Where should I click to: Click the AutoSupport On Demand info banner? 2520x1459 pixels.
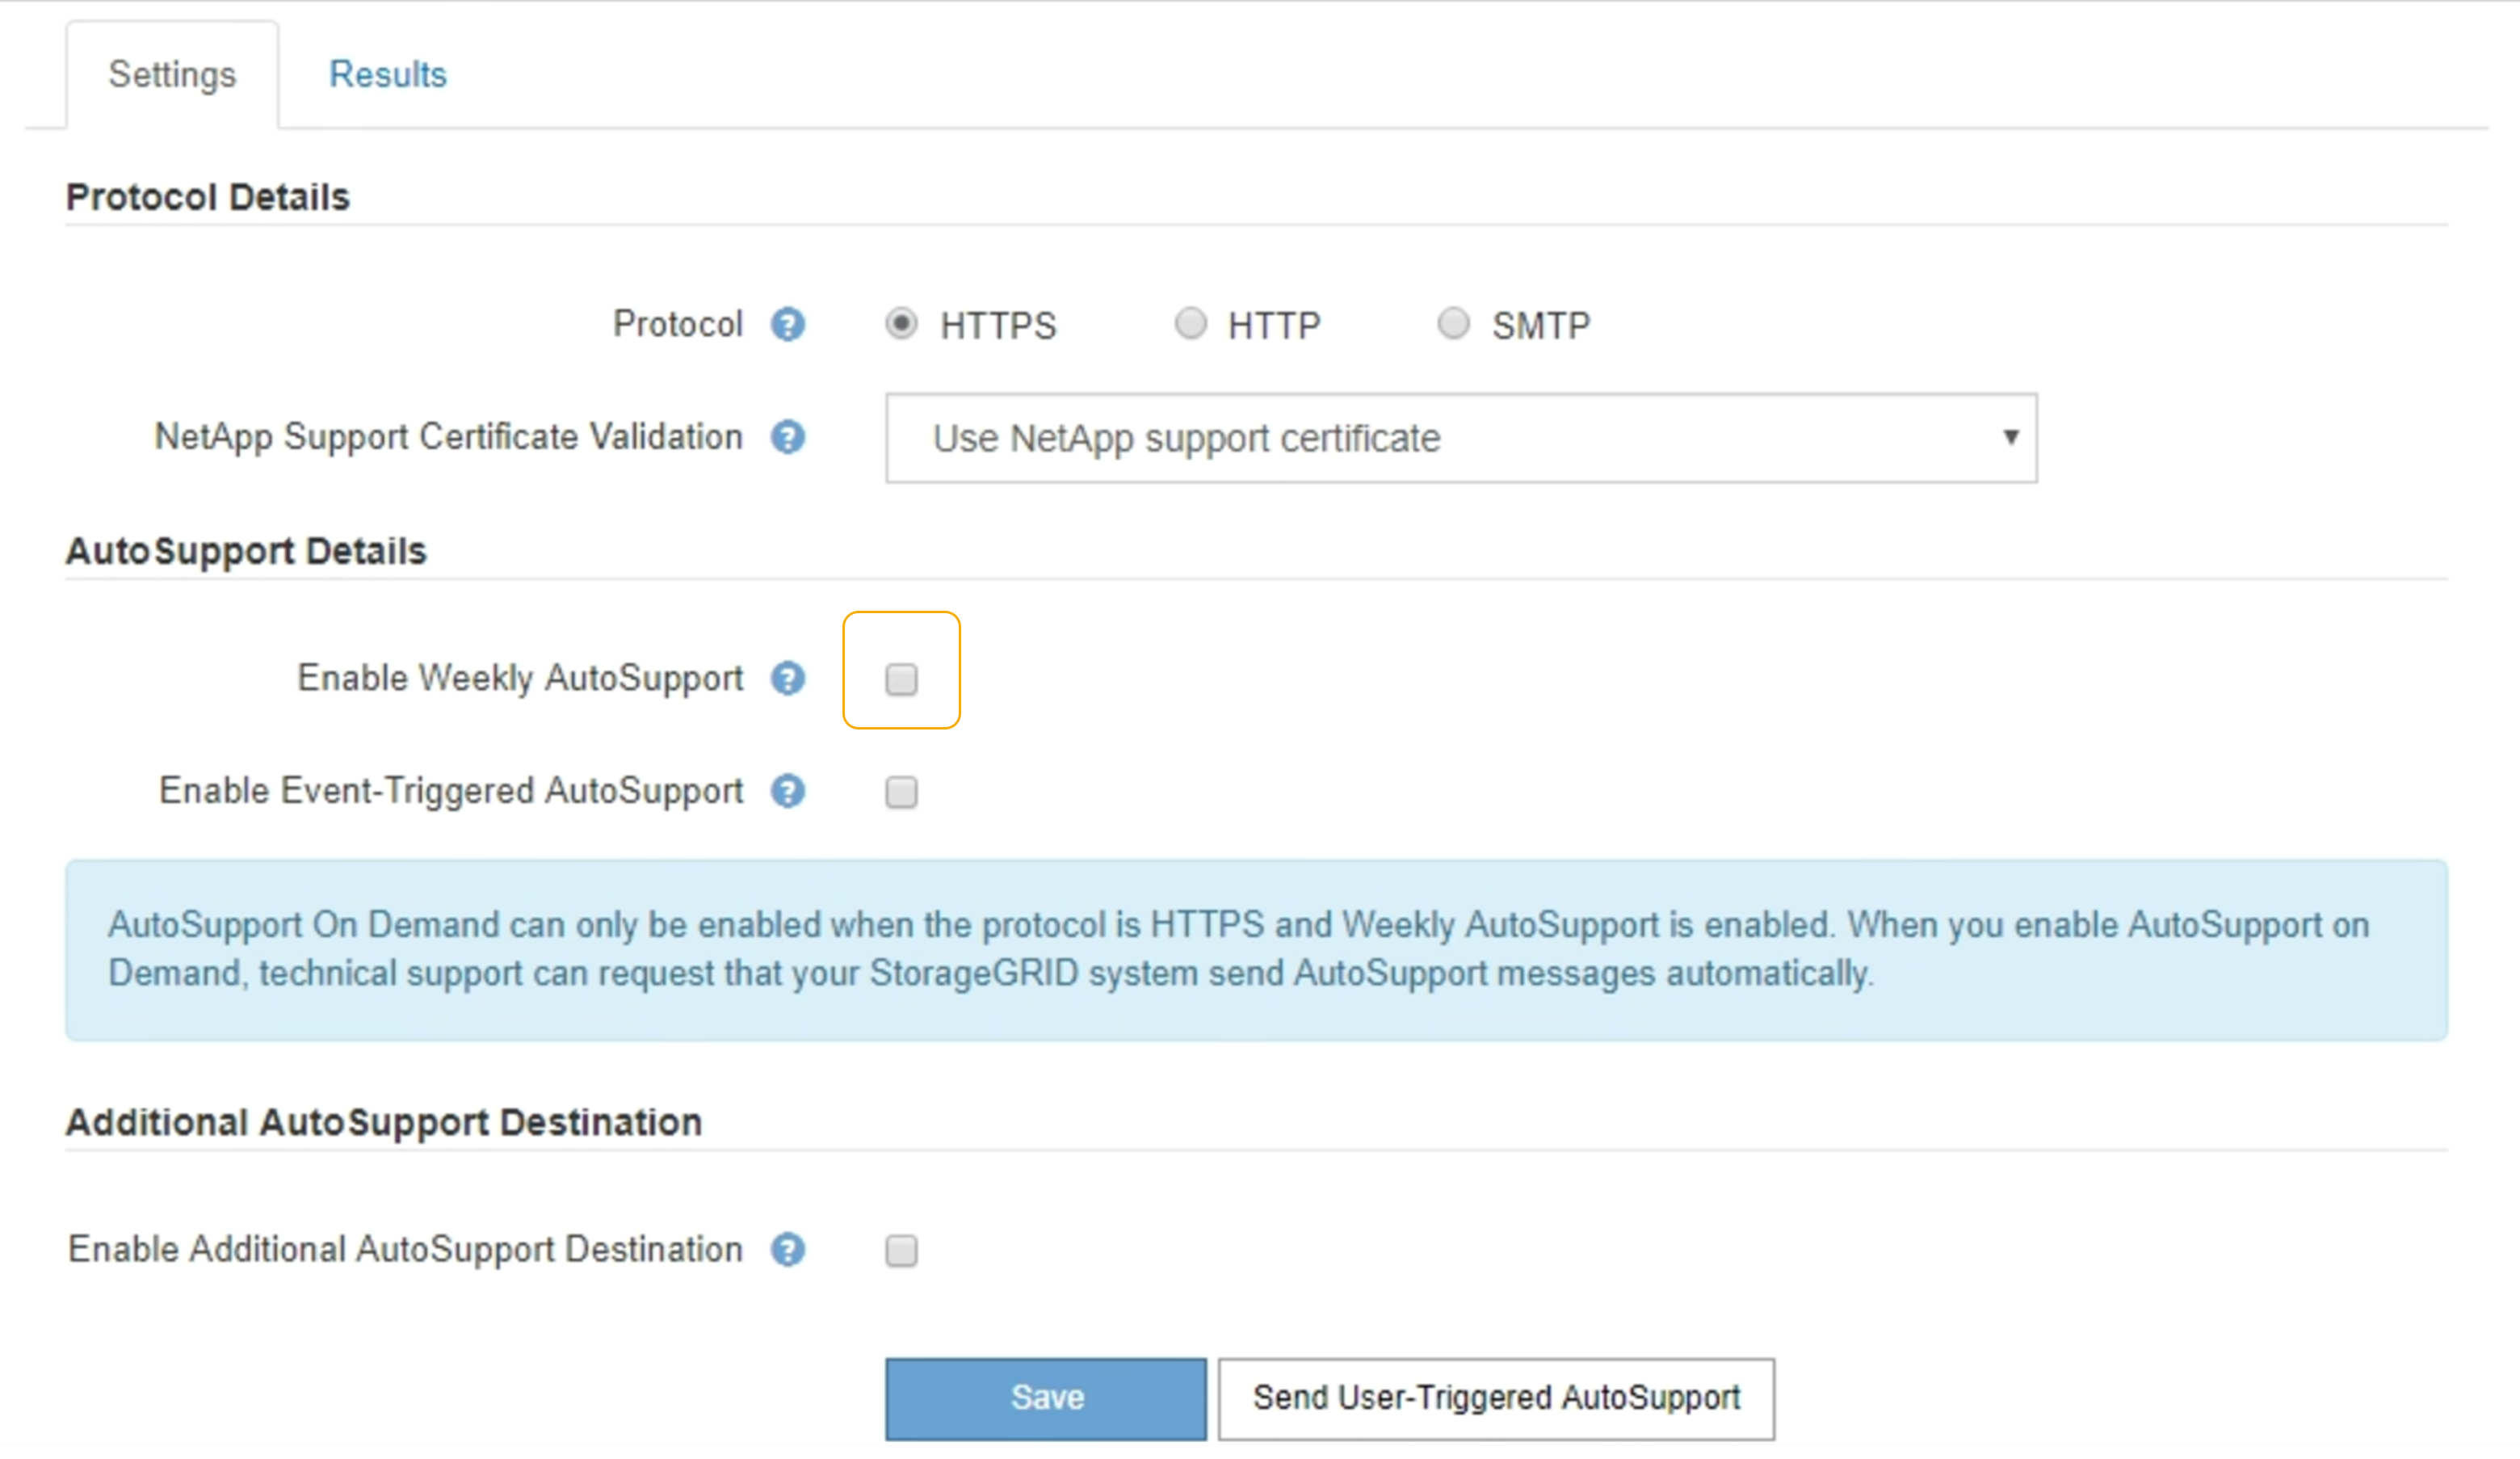1256,950
